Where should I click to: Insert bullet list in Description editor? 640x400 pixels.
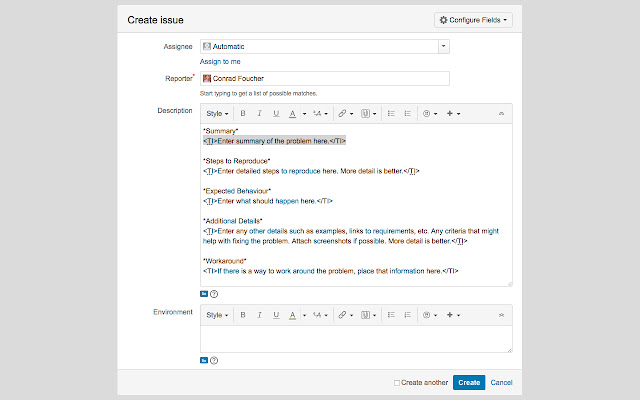pos(391,114)
